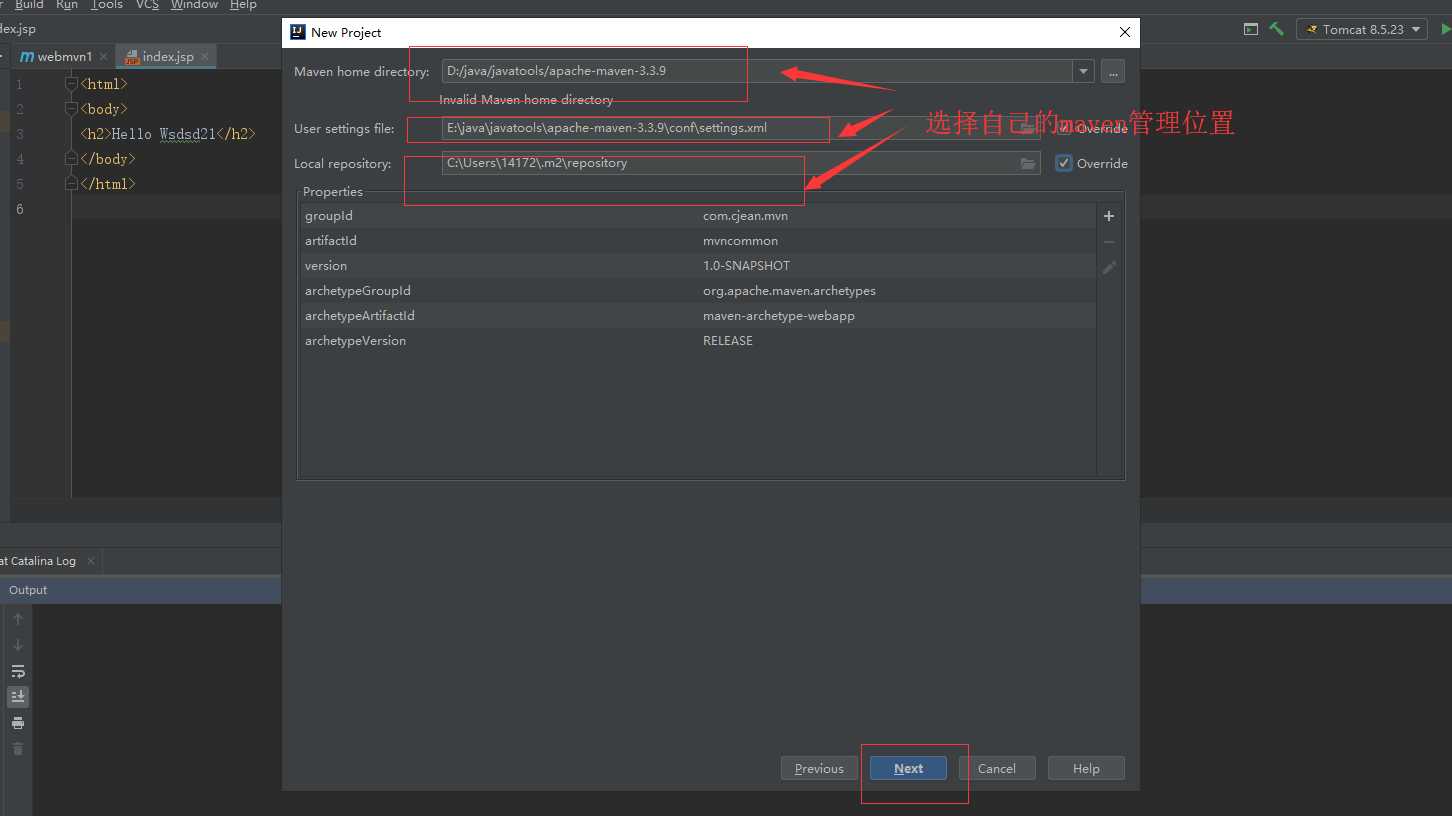Viewport: 1452px width, 816px height.
Task: Open the Run menu
Action: [67, 5]
